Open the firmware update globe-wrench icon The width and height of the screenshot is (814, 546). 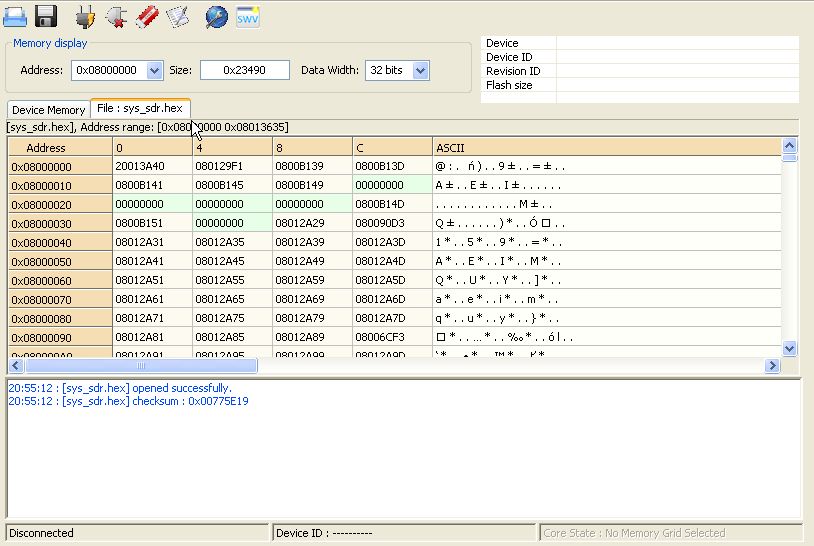click(216, 16)
